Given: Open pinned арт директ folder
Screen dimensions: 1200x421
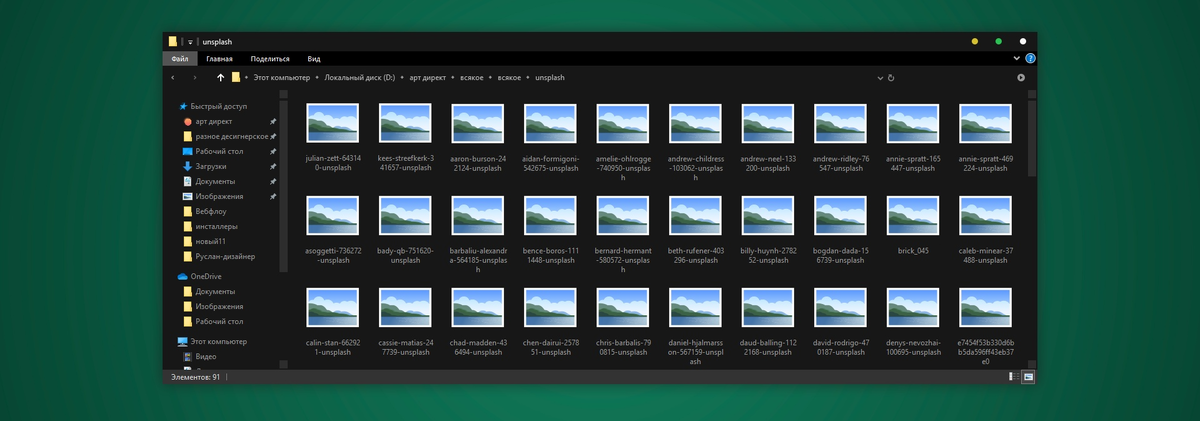Looking at the screenshot, I should tap(207, 121).
